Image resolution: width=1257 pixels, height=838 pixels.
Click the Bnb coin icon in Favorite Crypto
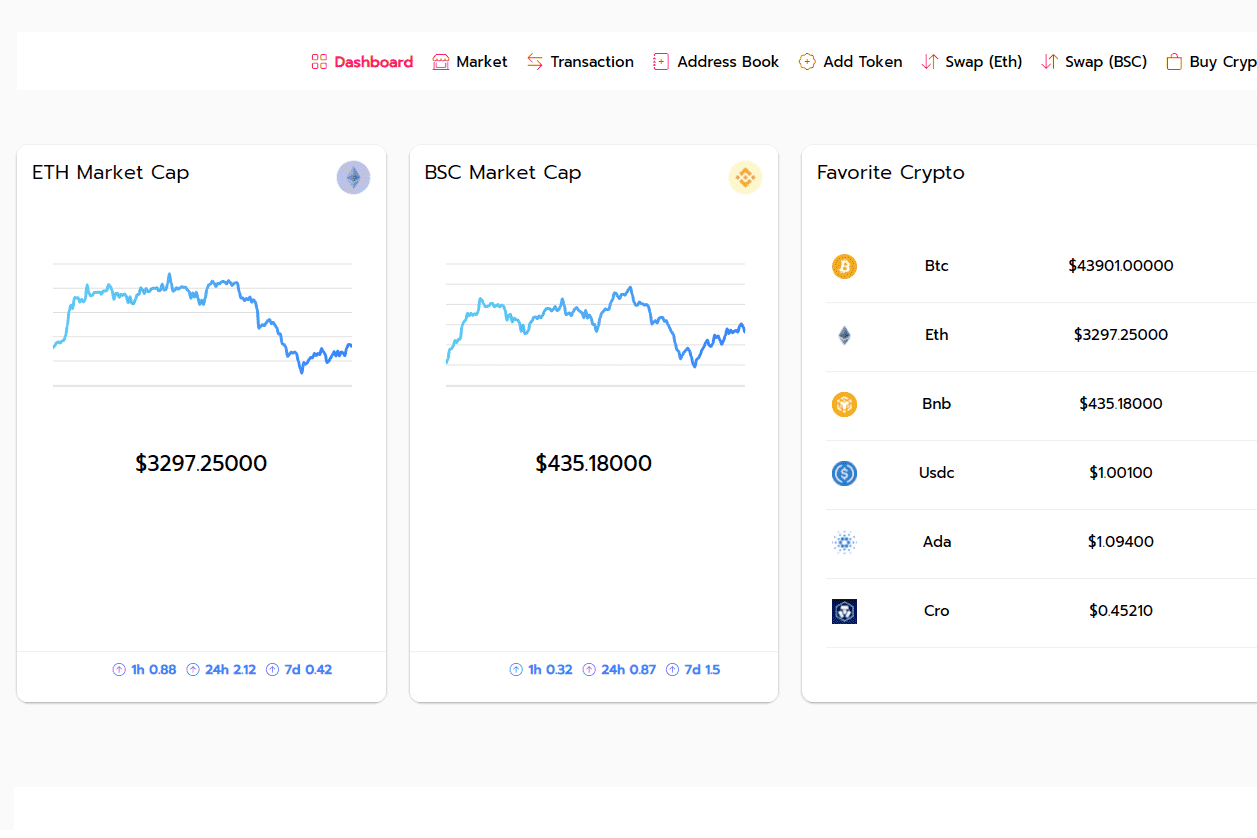click(x=844, y=404)
